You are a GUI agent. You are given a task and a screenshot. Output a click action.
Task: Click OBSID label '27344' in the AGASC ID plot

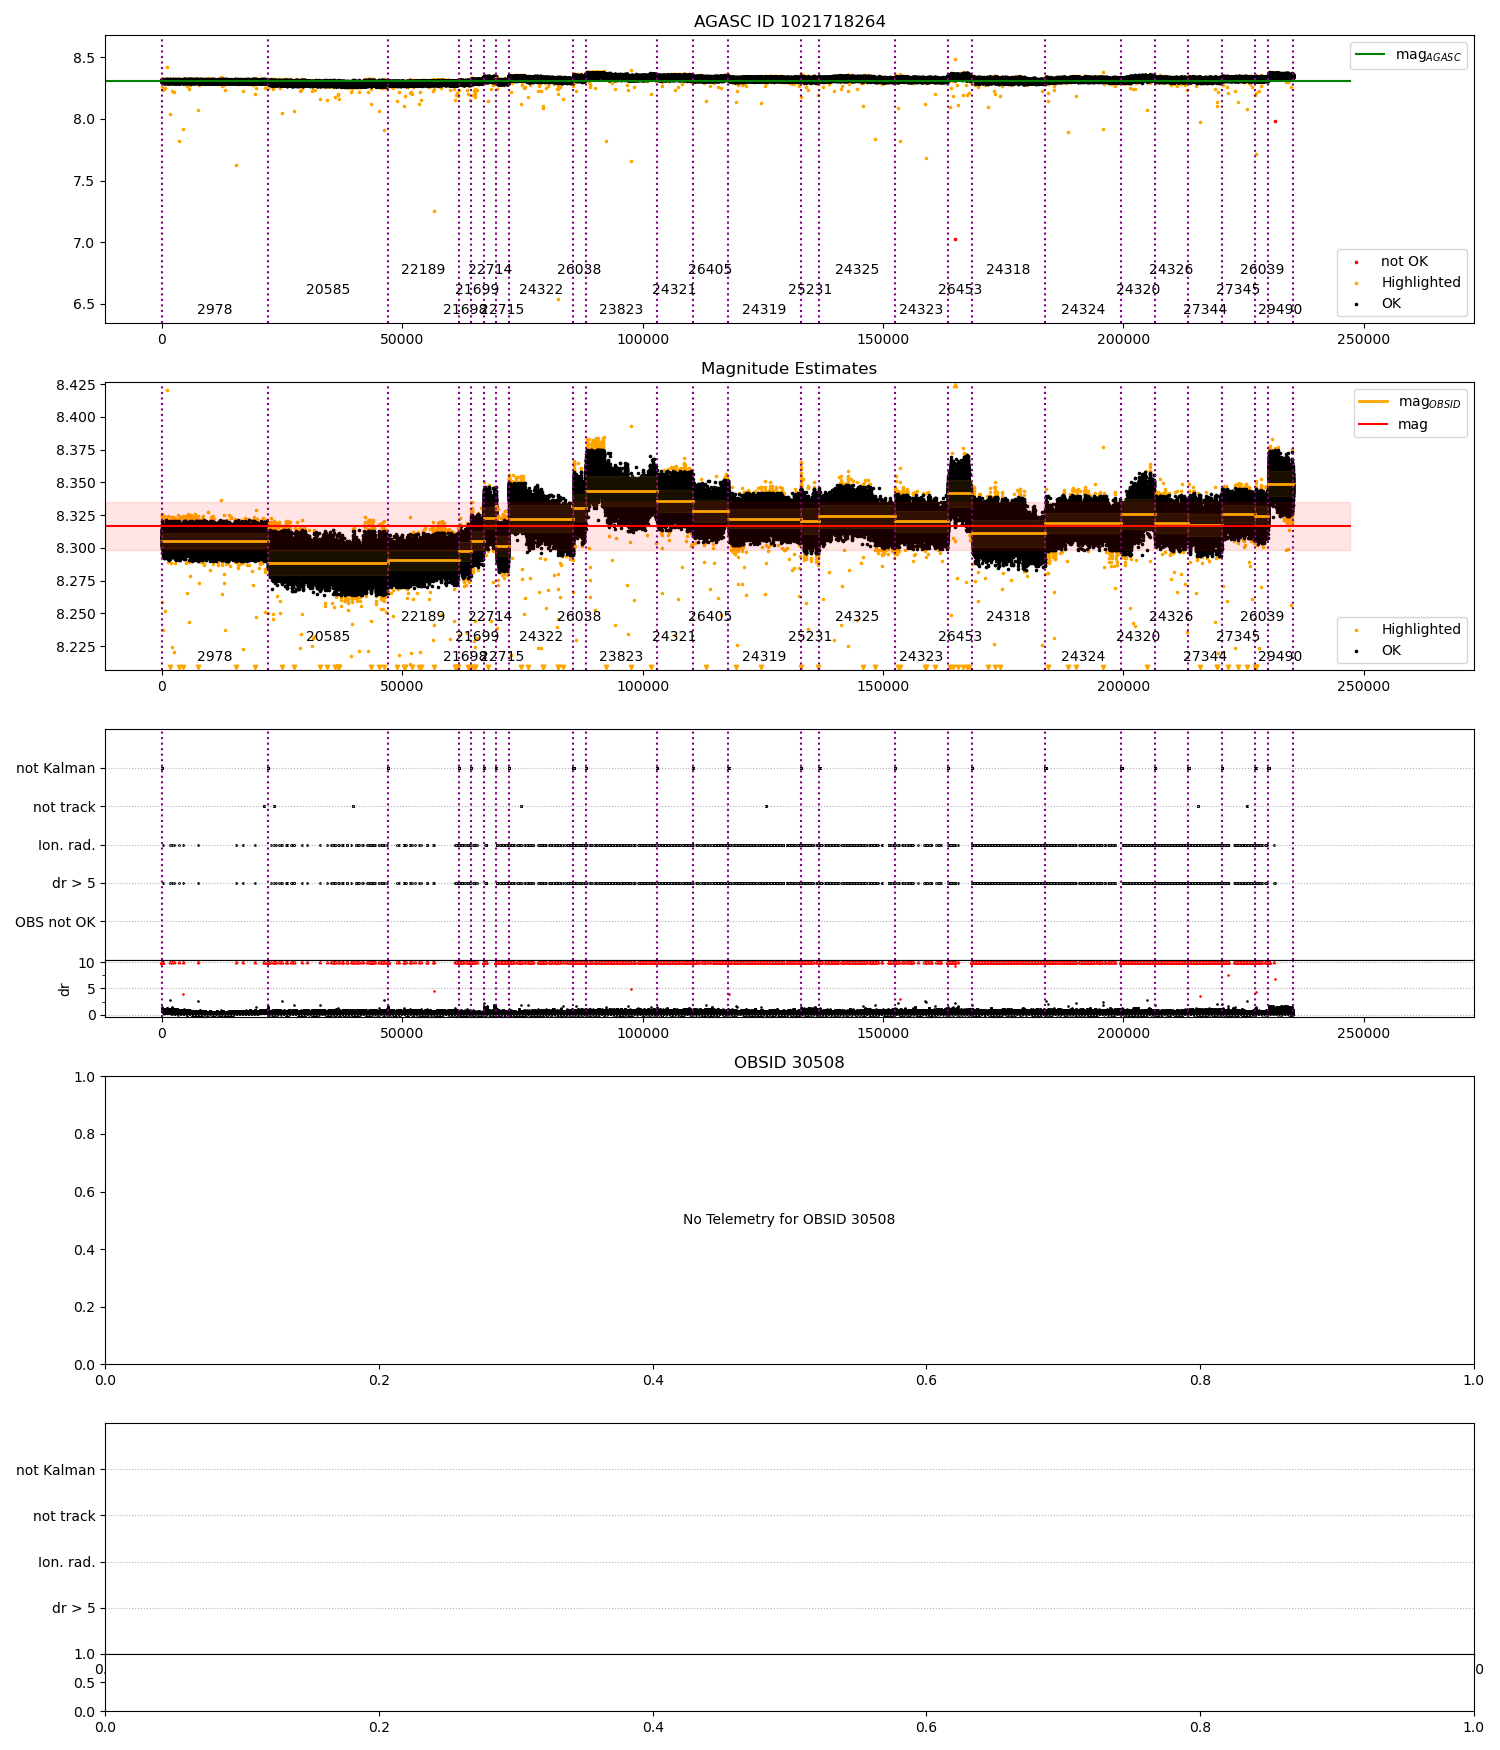(x=1205, y=310)
